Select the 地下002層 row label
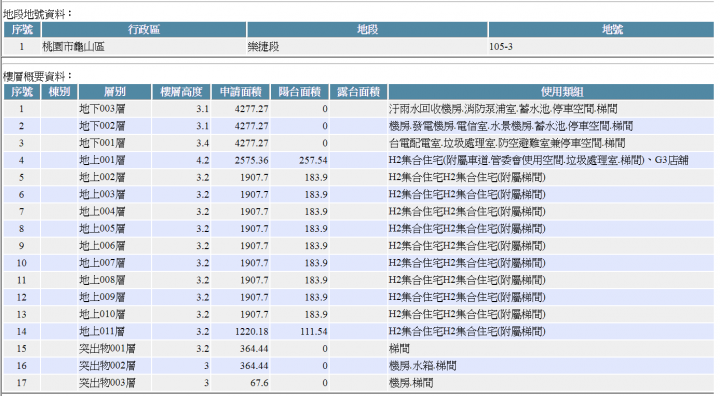720x396 pixels. coord(102,126)
